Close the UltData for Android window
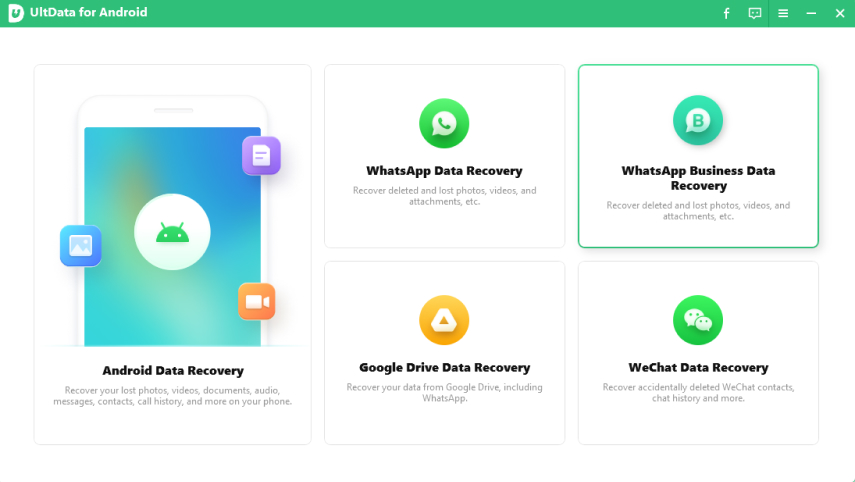 [840, 13]
